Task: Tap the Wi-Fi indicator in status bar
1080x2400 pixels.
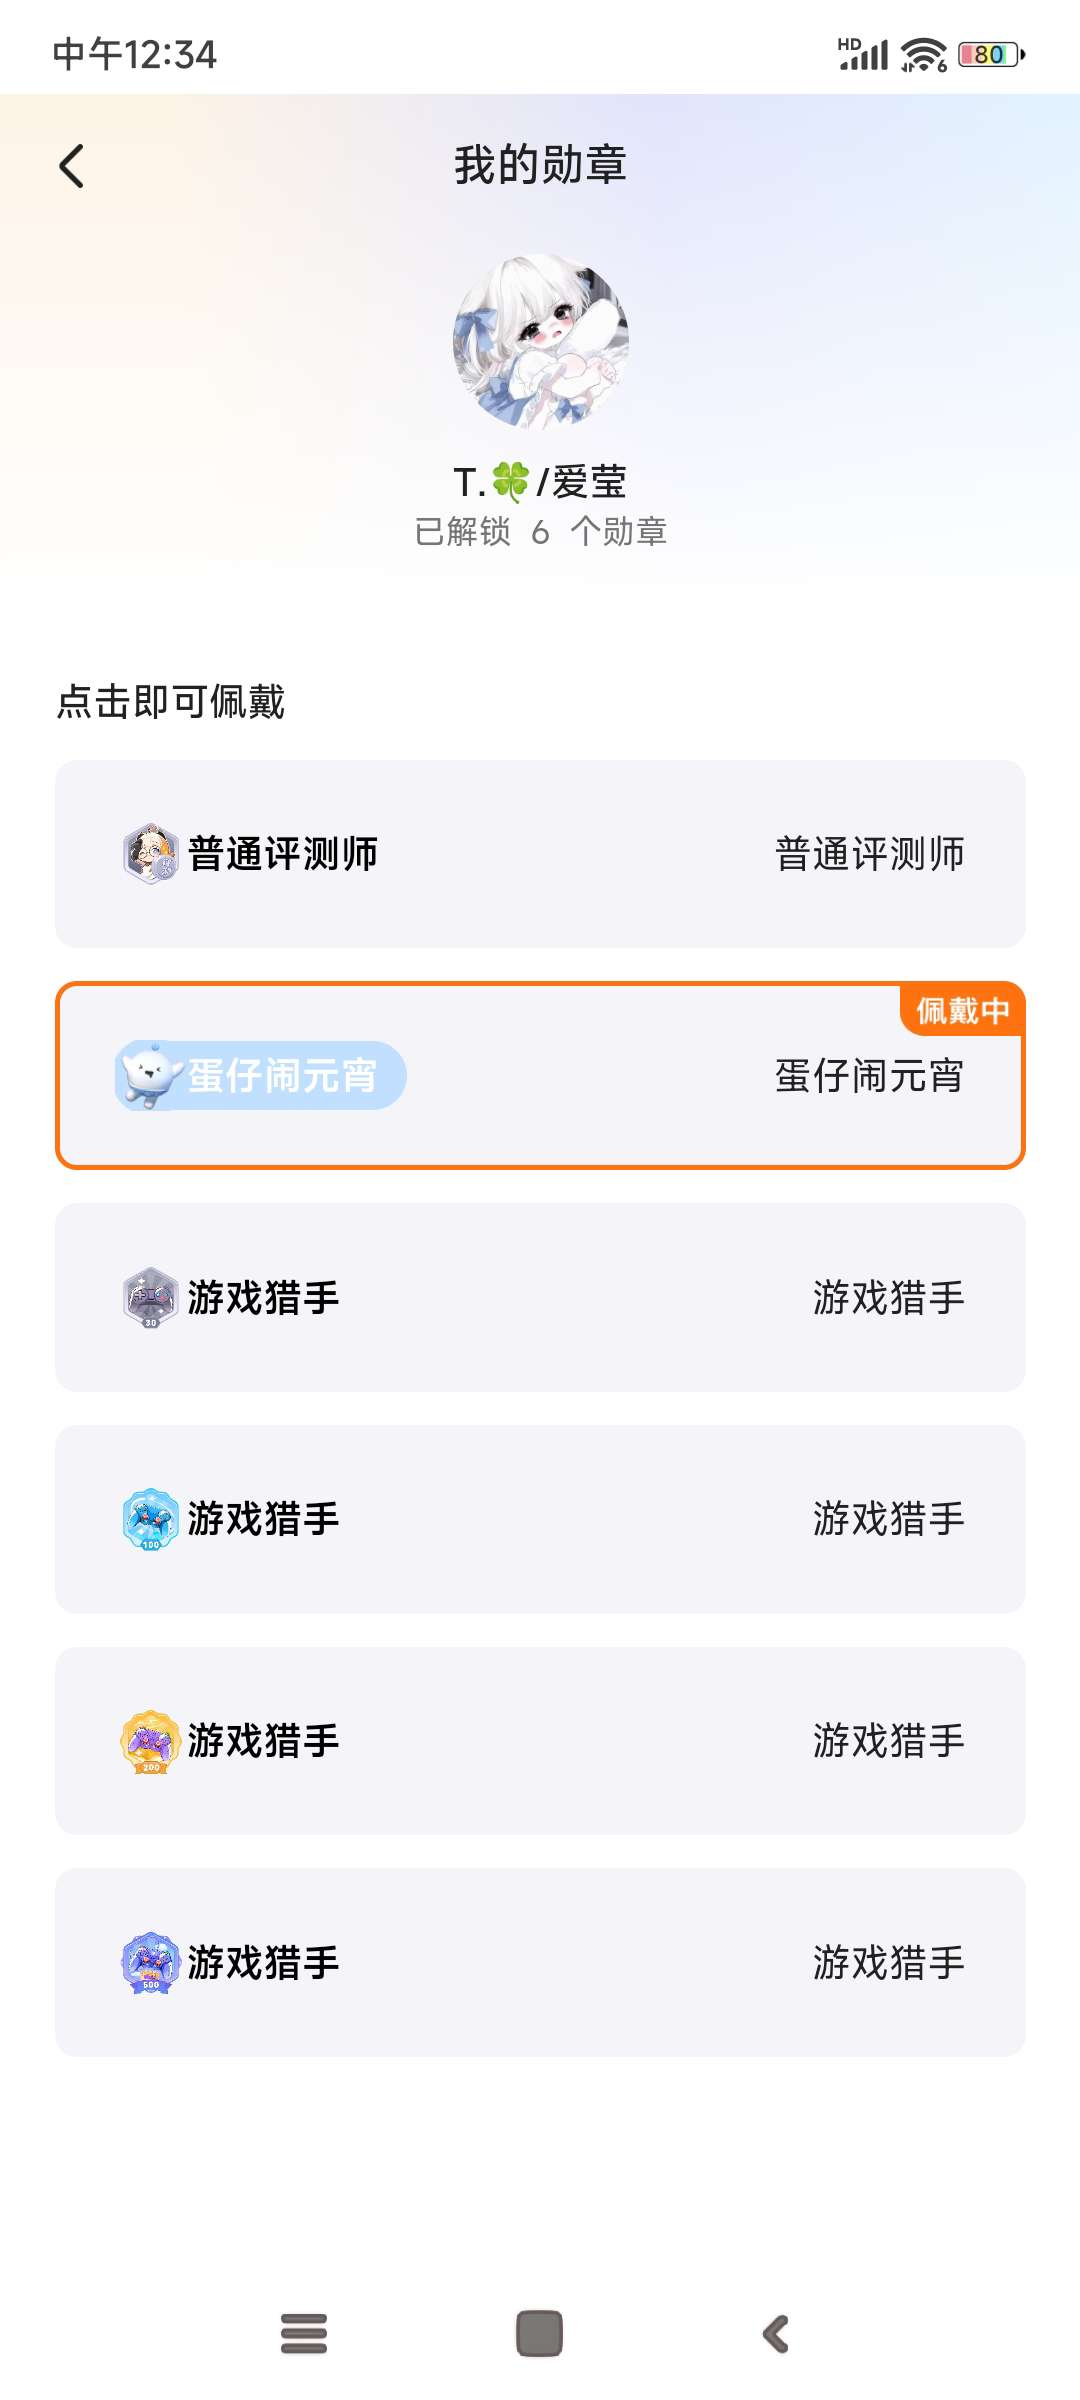Action: click(923, 55)
